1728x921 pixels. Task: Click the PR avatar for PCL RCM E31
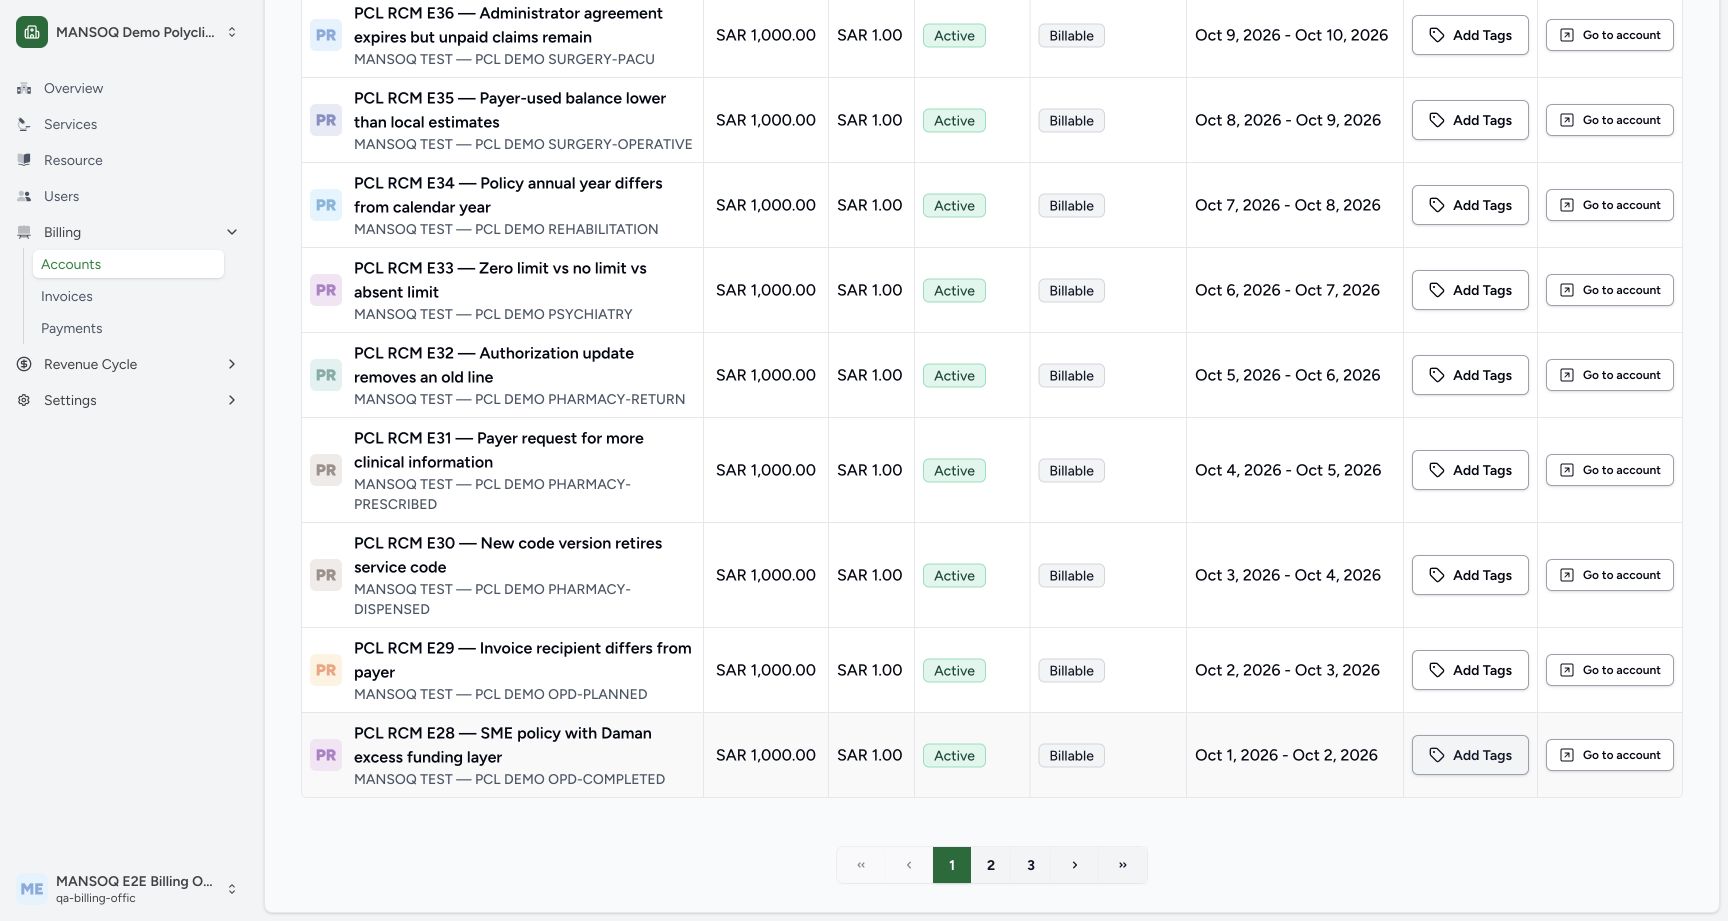326,470
